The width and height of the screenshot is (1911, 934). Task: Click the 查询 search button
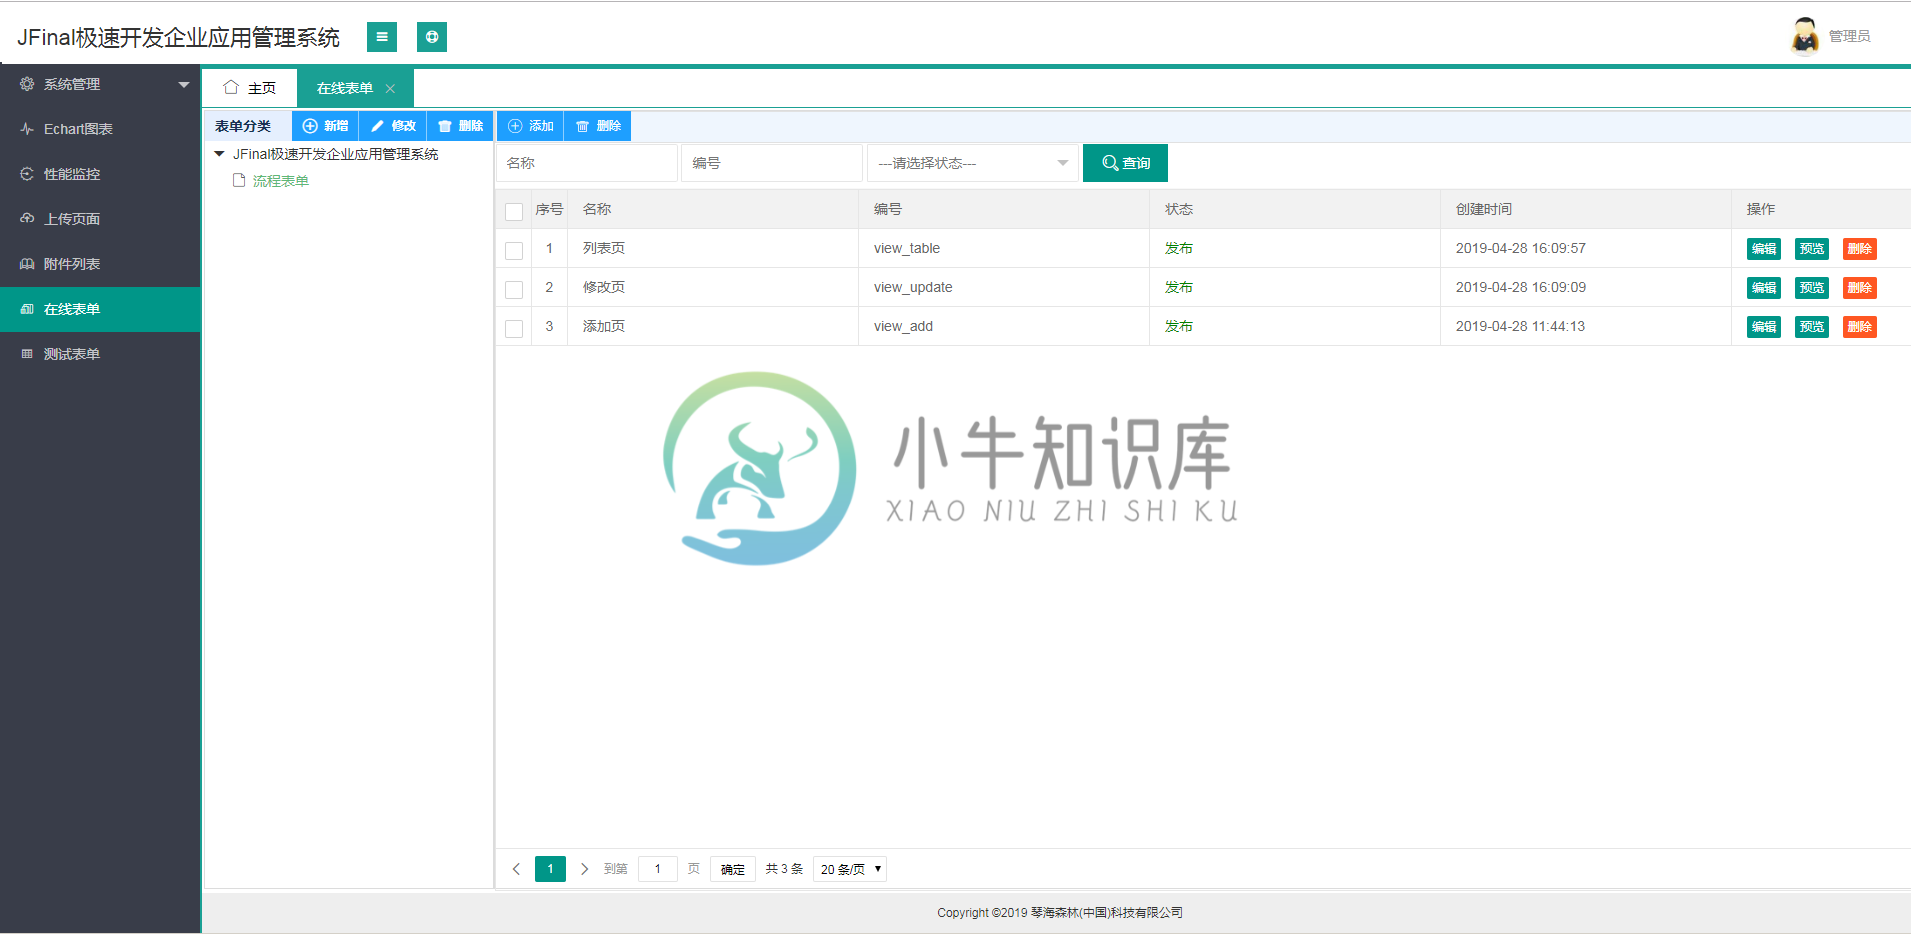click(1125, 163)
